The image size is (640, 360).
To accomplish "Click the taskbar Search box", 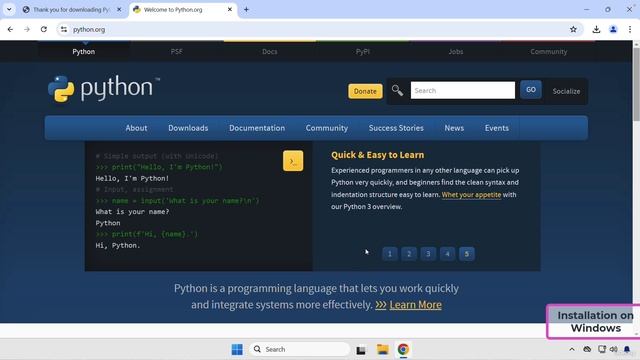I will click(300, 349).
